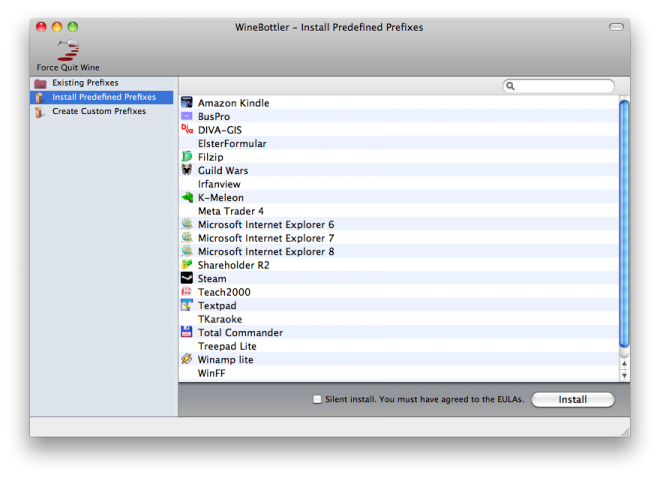This screenshot has width=660, height=478.
Task: Select Install Predefined Prefixes in sidebar
Action: point(104,97)
